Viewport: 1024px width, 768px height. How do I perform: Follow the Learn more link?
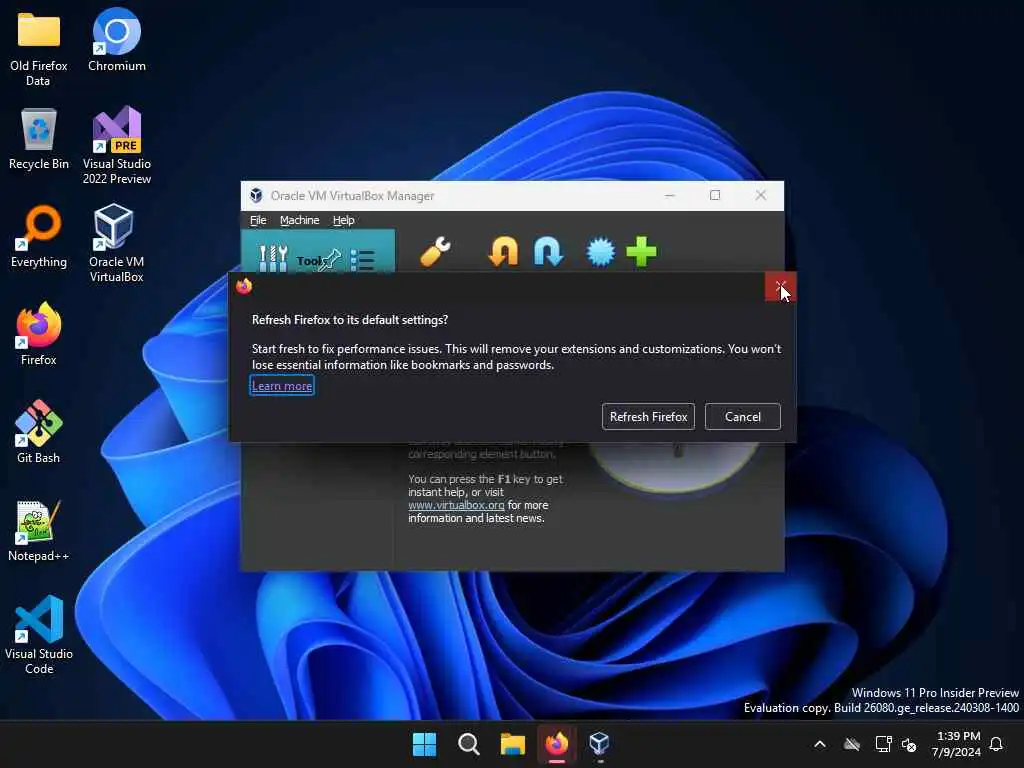coord(282,386)
